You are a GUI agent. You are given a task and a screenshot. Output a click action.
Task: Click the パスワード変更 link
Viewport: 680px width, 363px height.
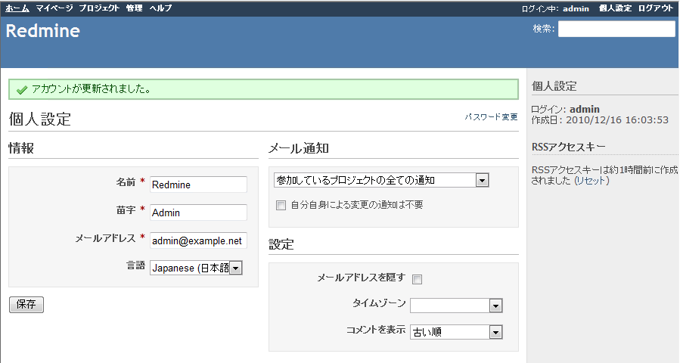(x=491, y=117)
